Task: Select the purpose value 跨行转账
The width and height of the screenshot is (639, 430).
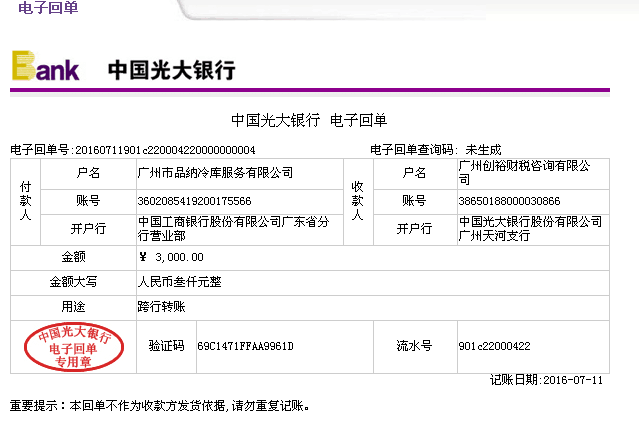Action: (x=161, y=307)
